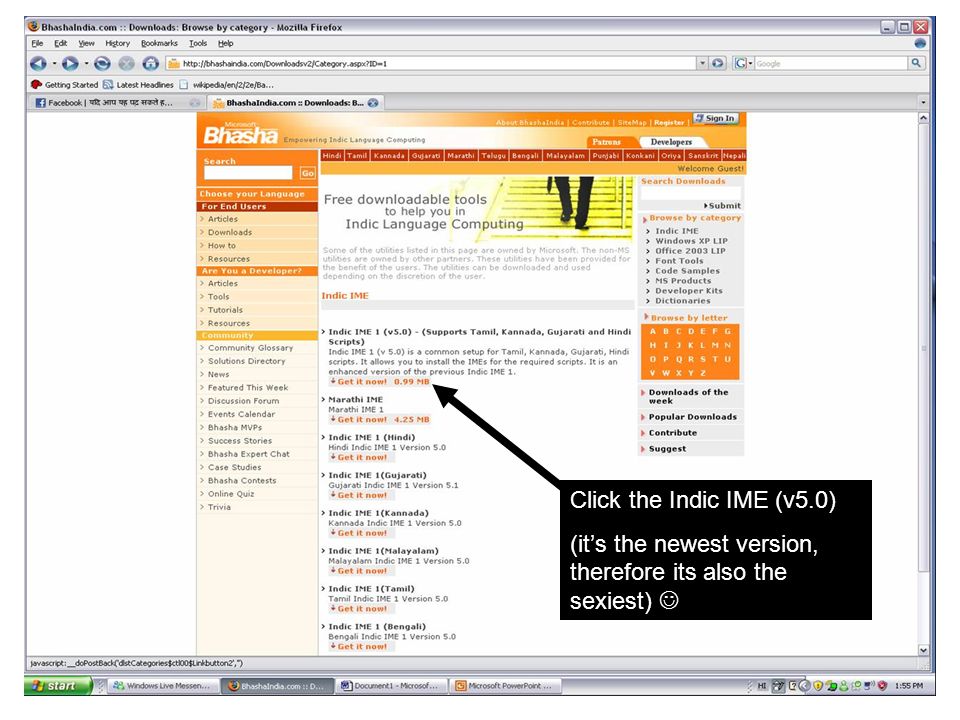Click the Go button beside site search
The image size is (960, 720).
[x=307, y=173]
